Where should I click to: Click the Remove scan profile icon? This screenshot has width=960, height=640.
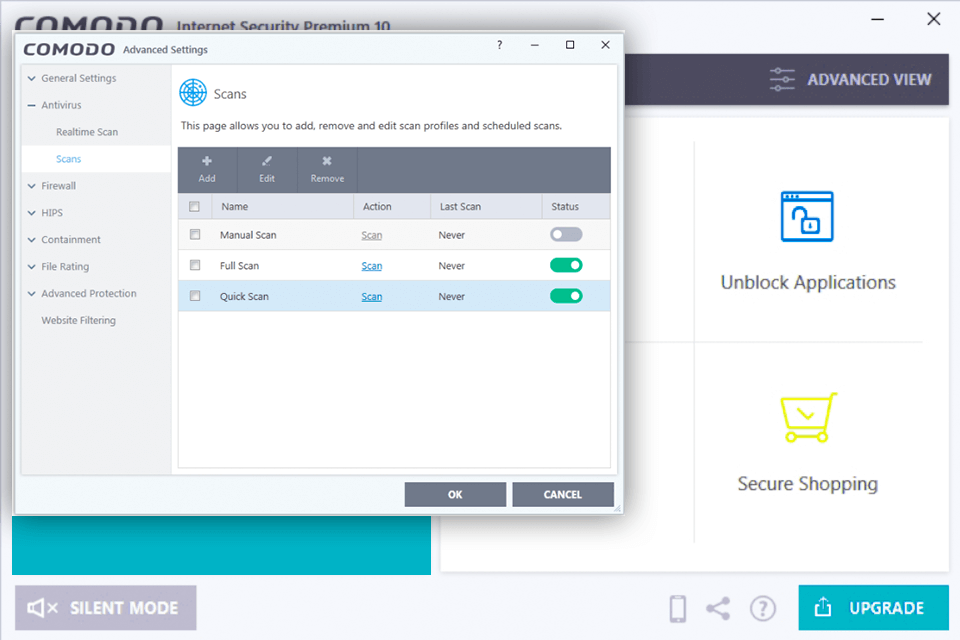327,161
